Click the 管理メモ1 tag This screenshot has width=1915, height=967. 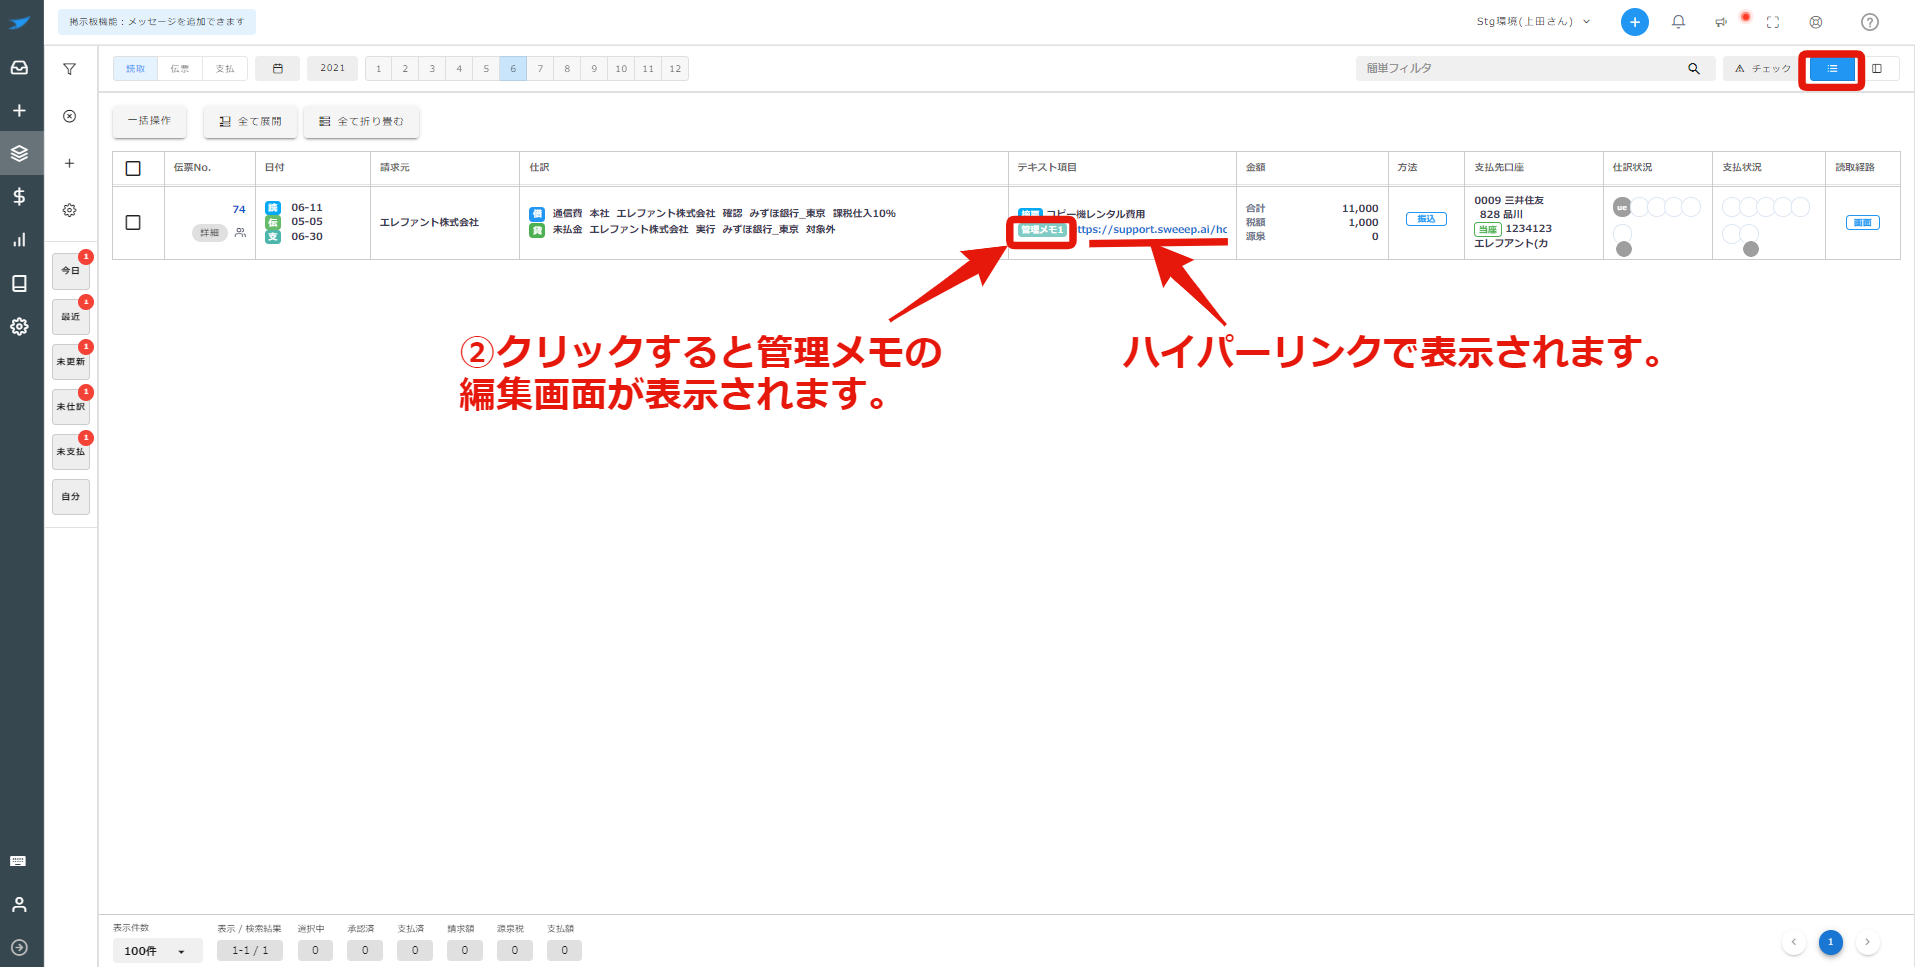1042,230
